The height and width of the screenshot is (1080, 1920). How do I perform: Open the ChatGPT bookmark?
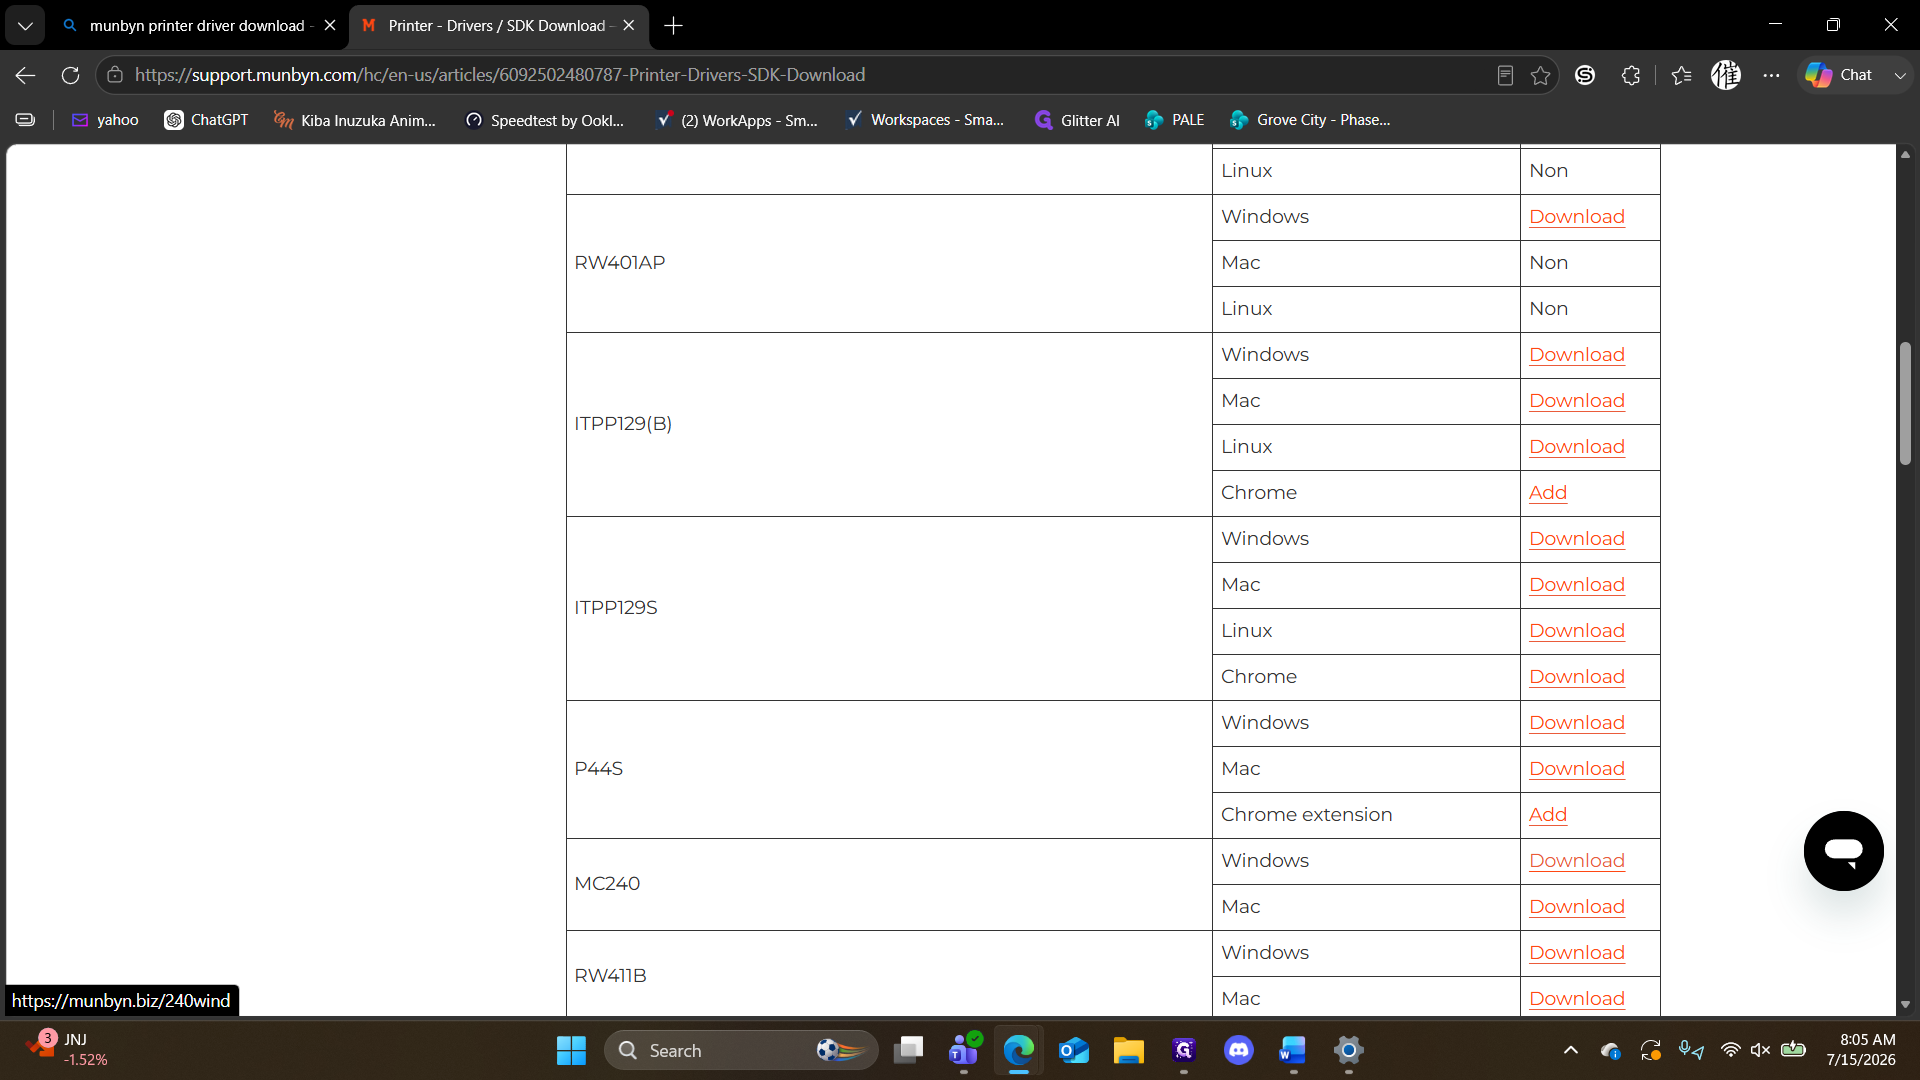pos(206,120)
